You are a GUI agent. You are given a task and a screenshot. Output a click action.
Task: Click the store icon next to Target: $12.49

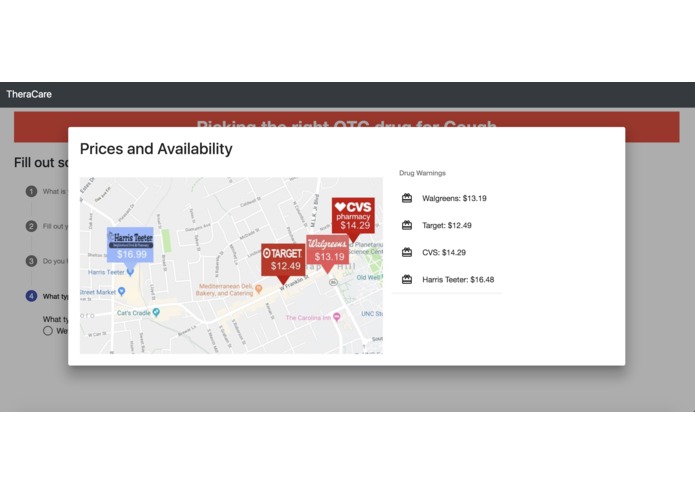407,225
